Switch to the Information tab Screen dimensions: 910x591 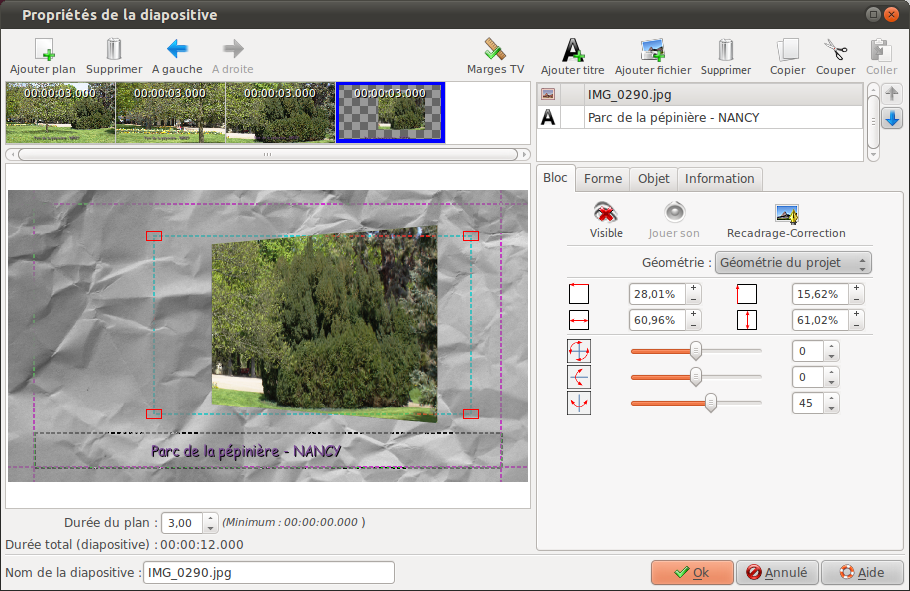coord(719,178)
